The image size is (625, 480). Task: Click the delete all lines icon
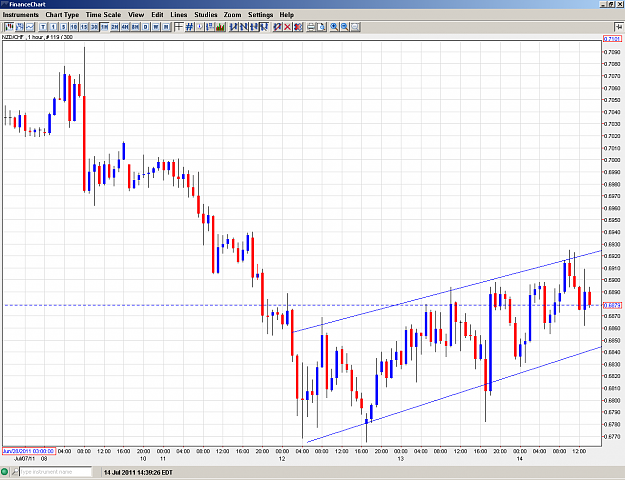coord(298,27)
